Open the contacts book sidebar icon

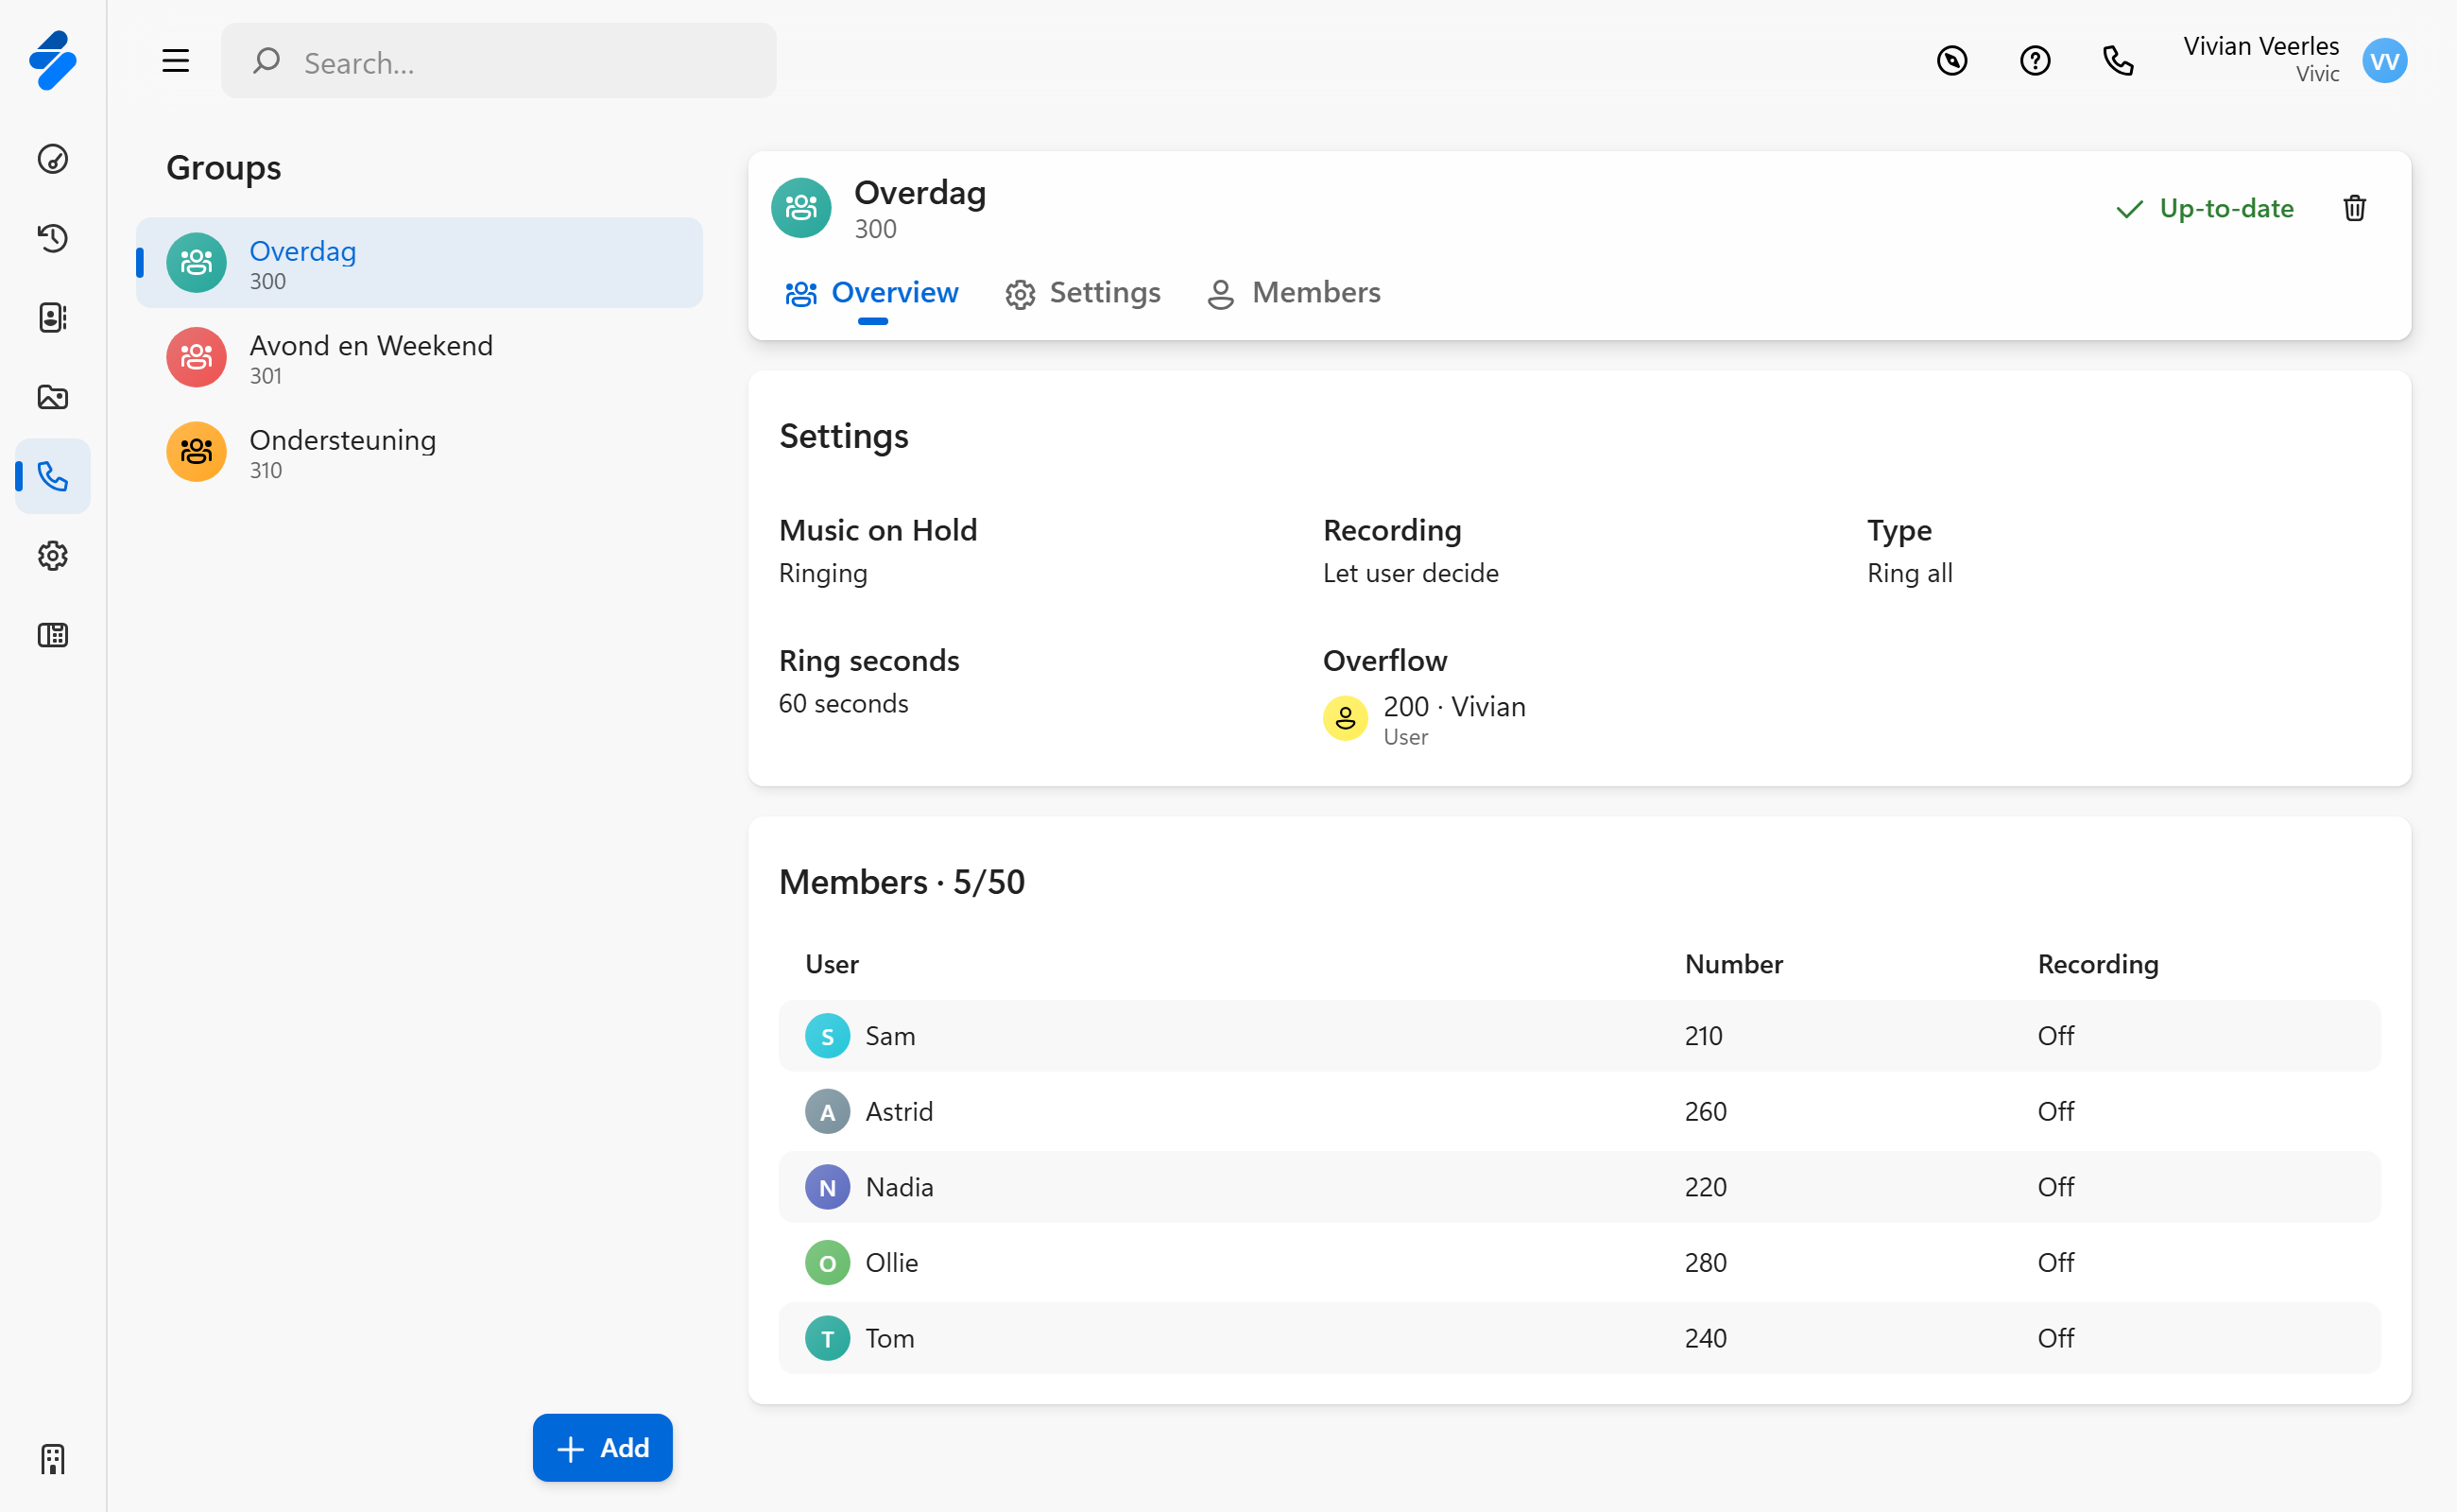[x=53, y=318]
